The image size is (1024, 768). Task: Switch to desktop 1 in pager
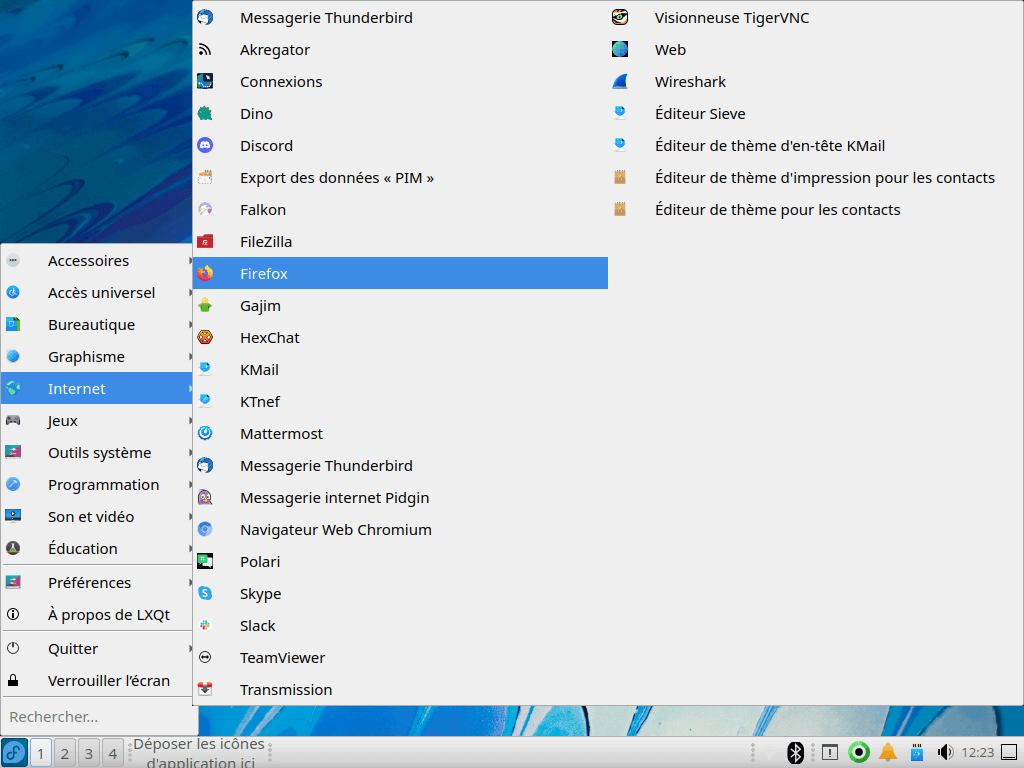point(40,753)
